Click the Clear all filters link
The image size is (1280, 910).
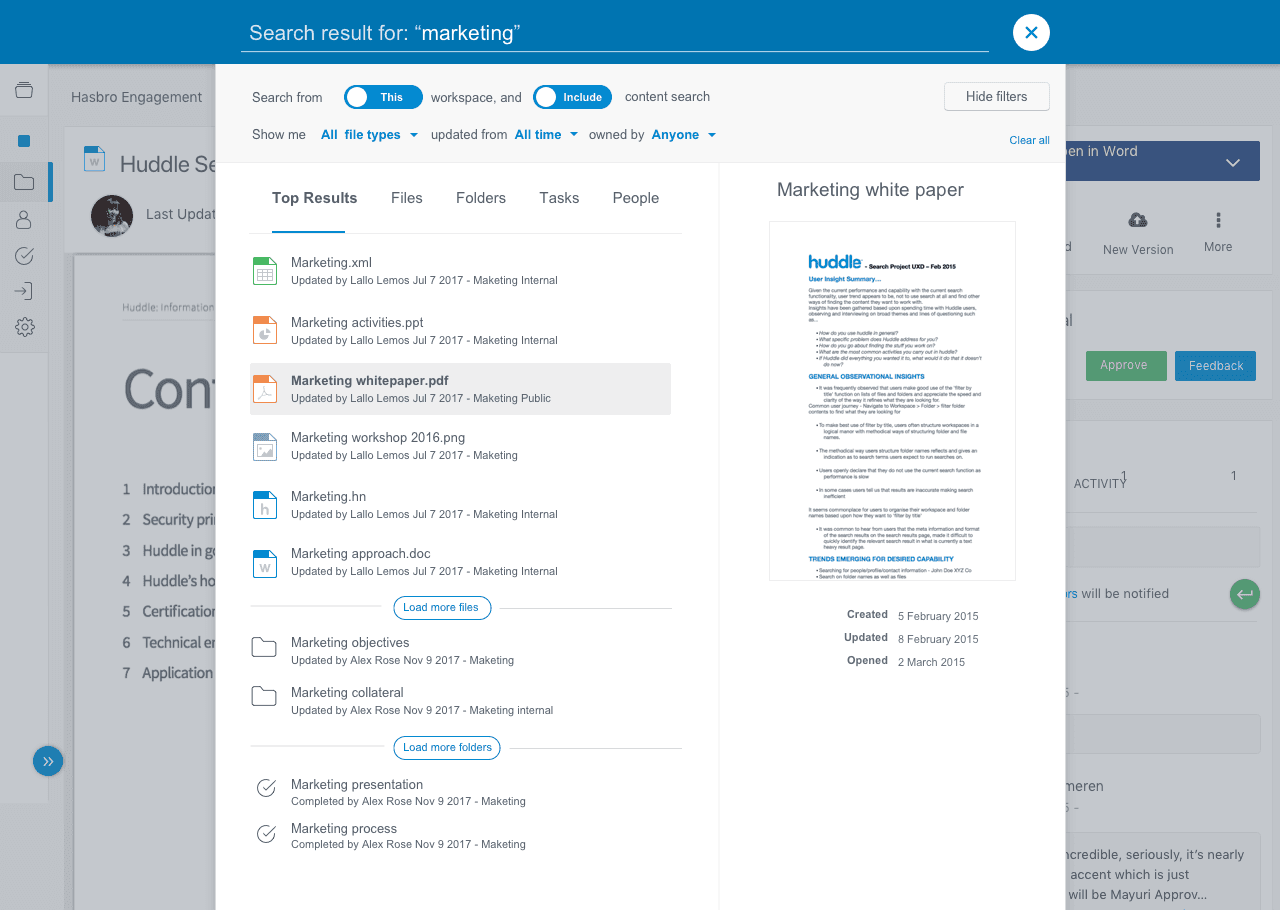tap(1029, 140)
